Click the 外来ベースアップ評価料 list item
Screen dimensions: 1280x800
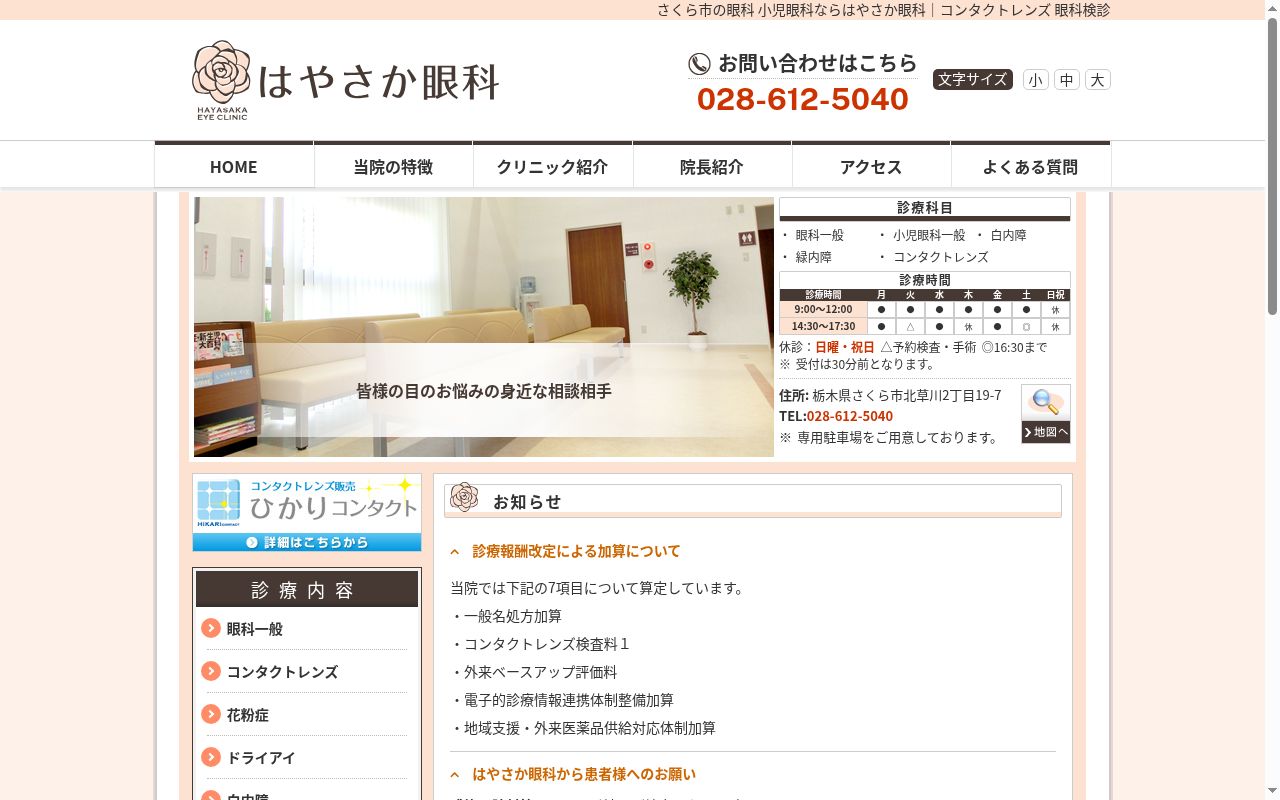[534, 672]
